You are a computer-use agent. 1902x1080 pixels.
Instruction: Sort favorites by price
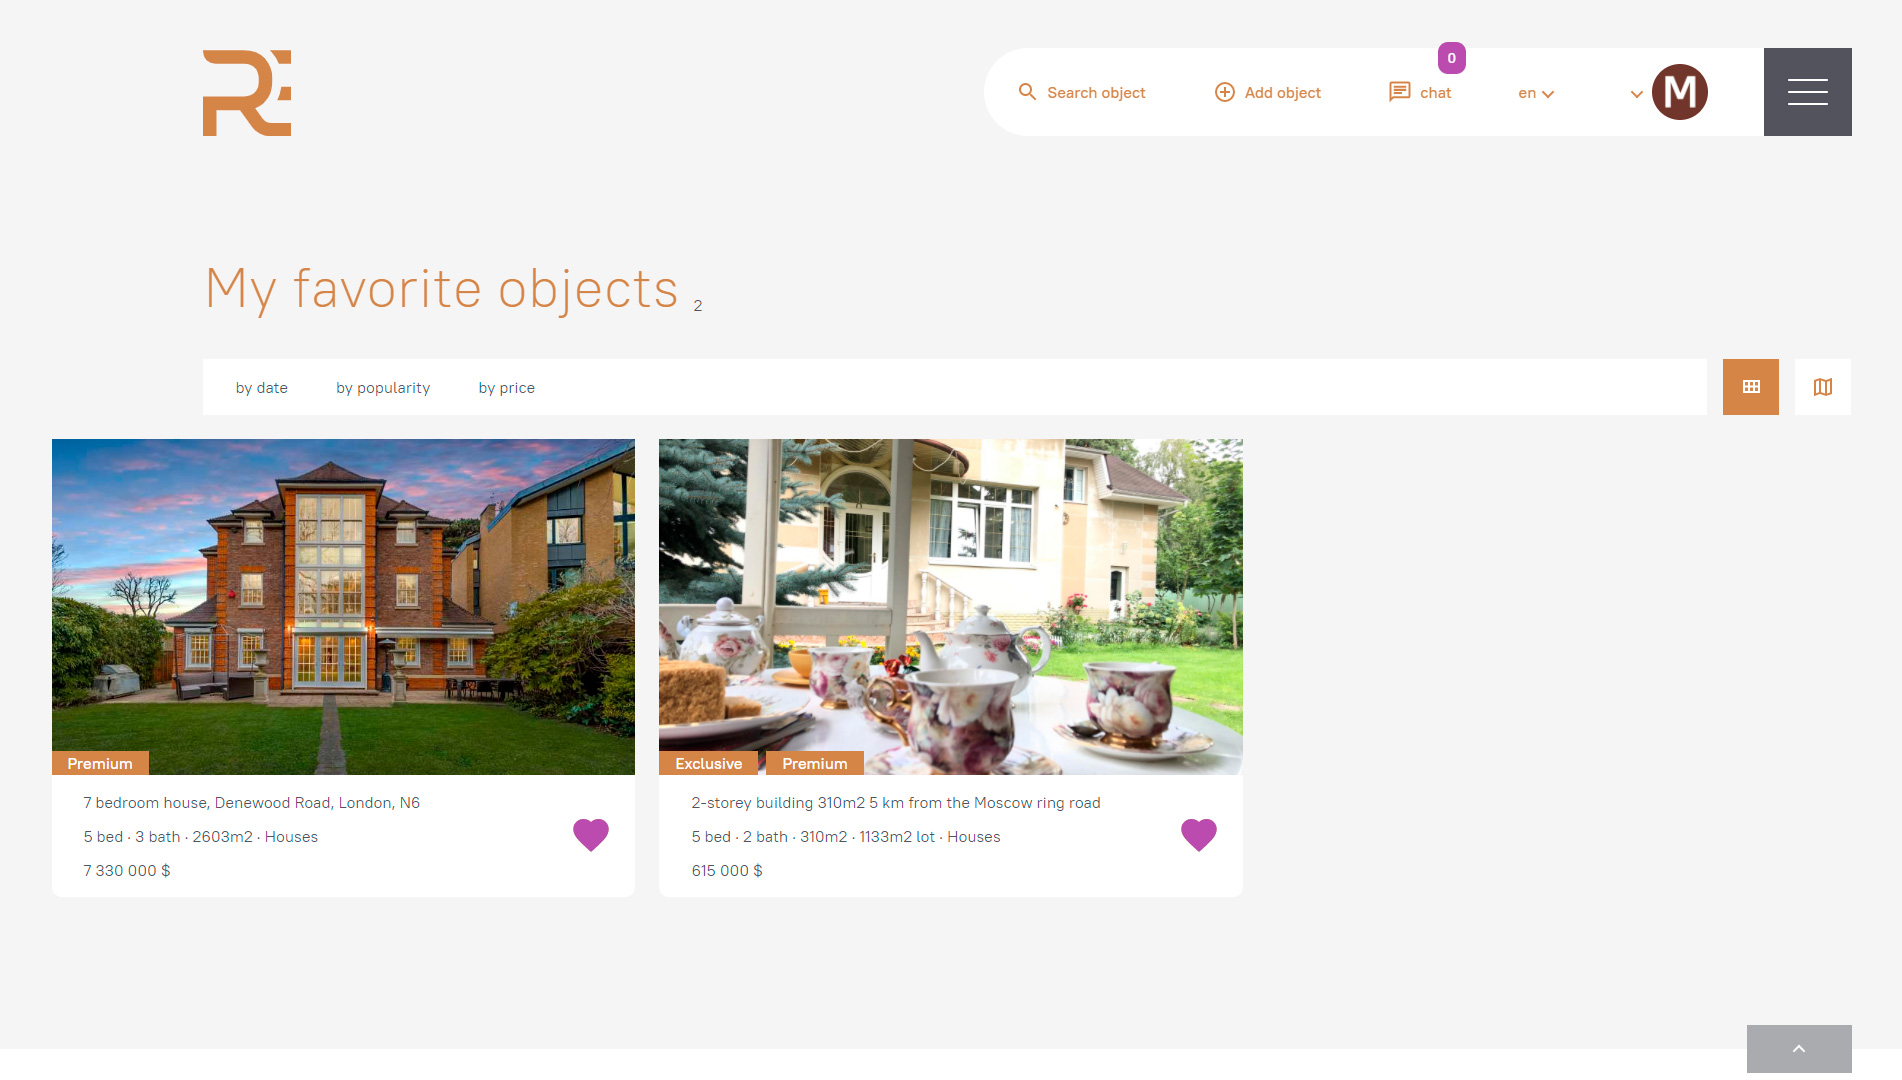pyautogui.click(x=507, y=388)
